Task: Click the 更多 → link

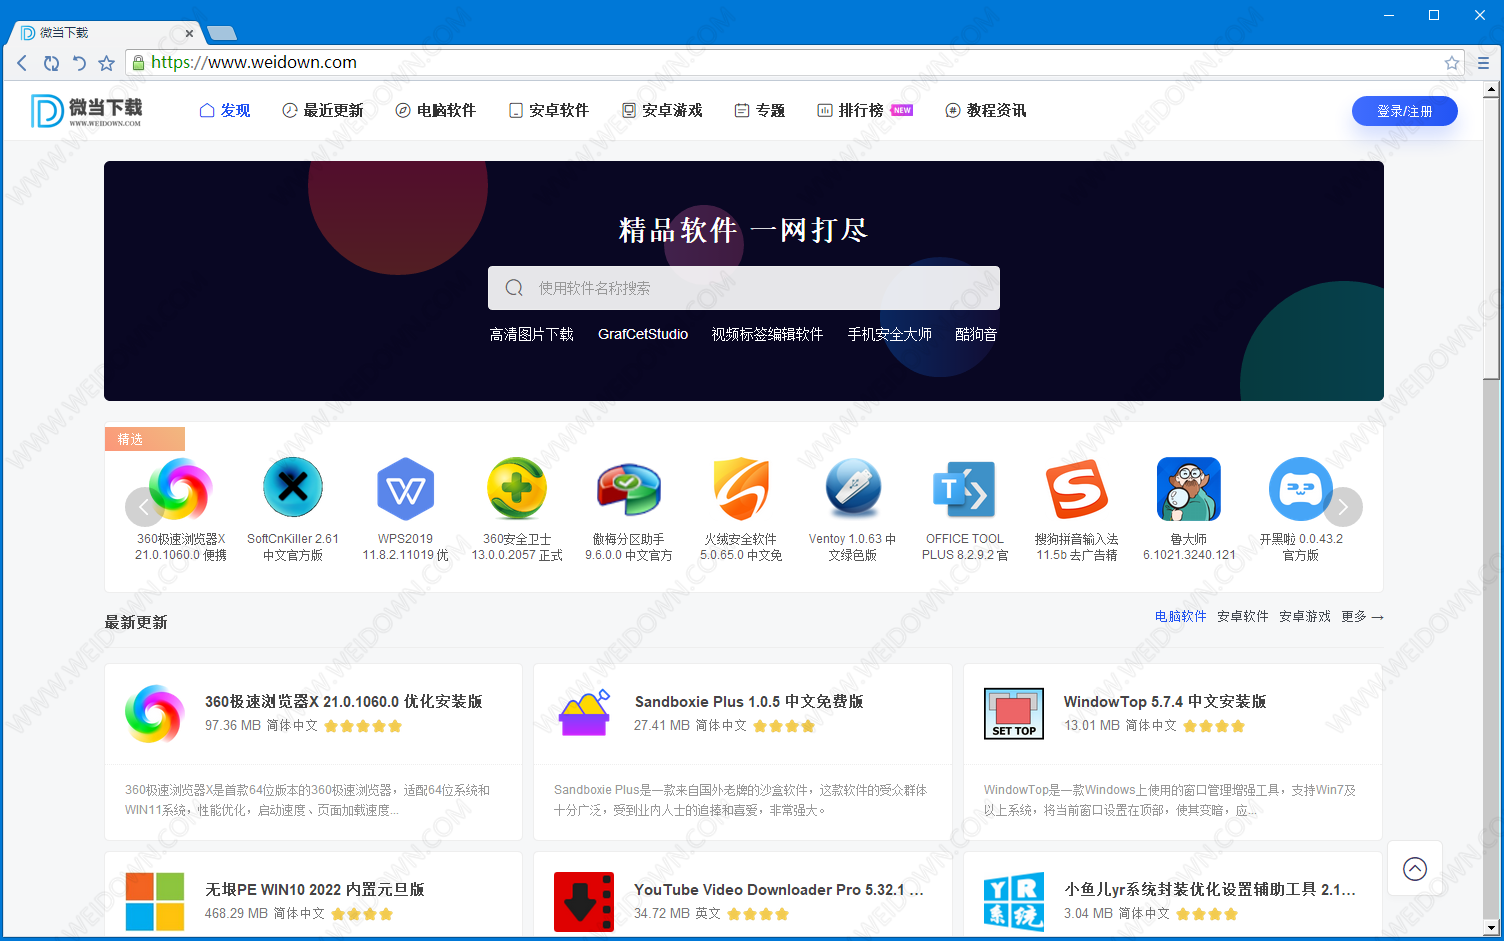Action: pos(1362,616)
